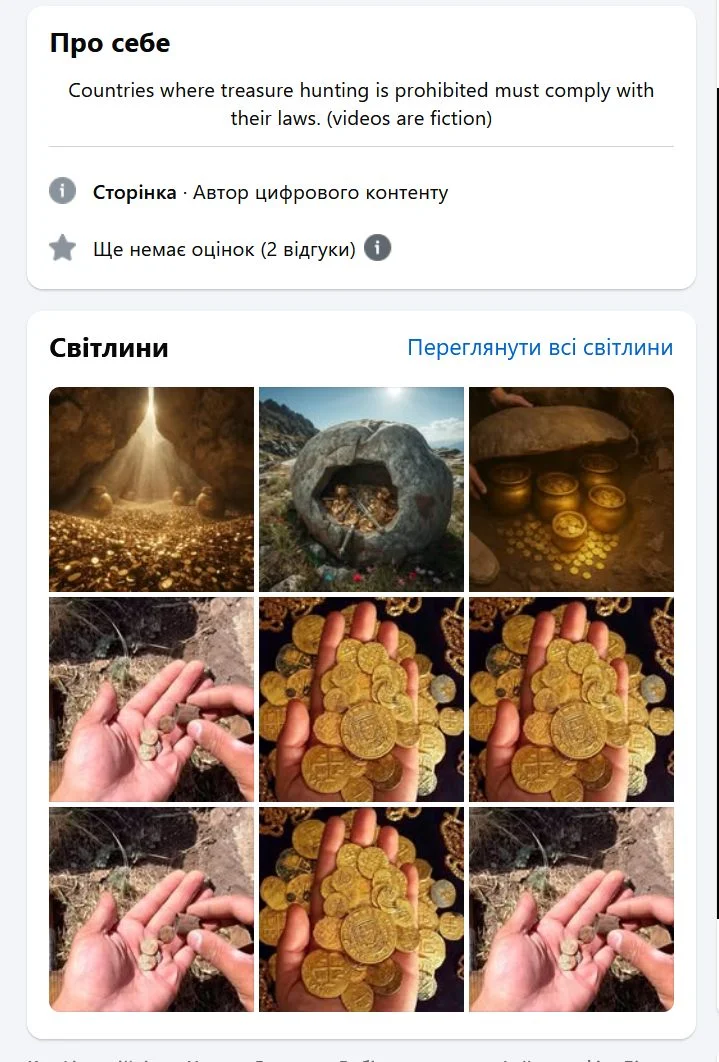Click the treasure hunting description text
This screenshot has height=1062, width=719.
361,104
